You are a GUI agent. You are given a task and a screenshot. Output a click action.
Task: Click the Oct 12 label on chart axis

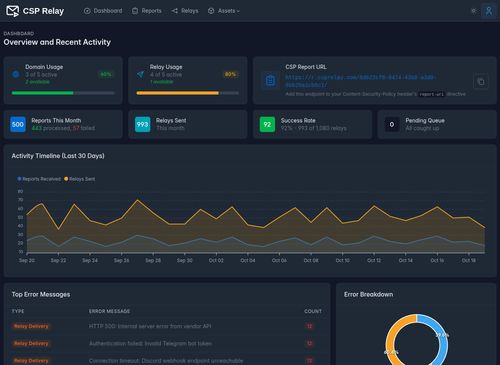coord(374,260)
